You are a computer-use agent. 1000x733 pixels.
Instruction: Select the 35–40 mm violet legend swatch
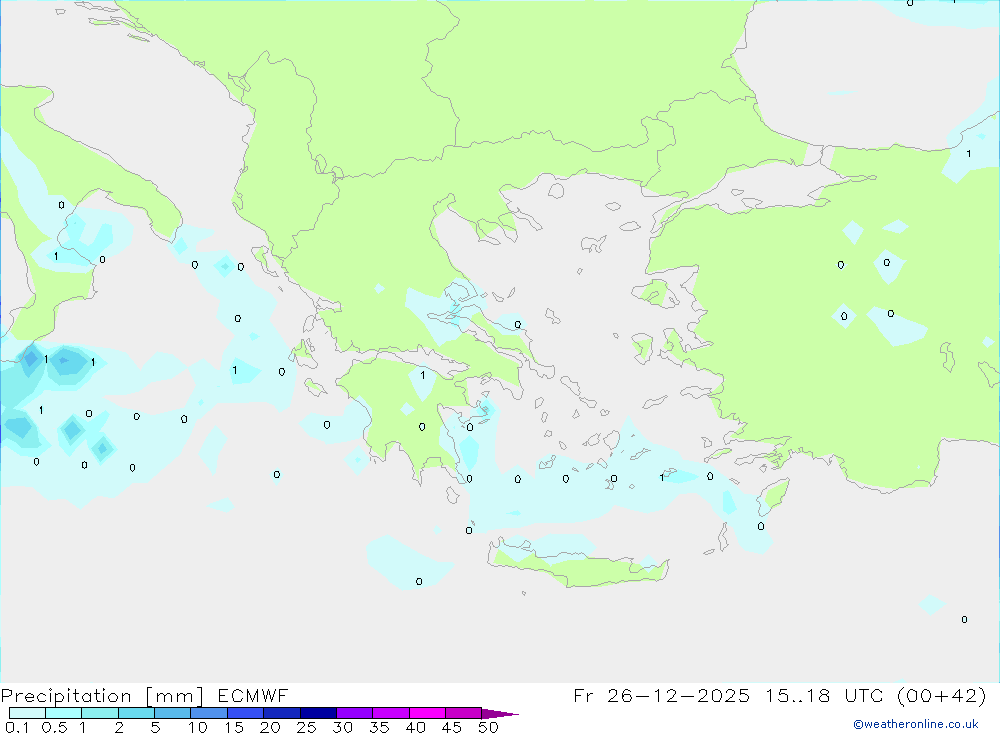click(391, 713)
